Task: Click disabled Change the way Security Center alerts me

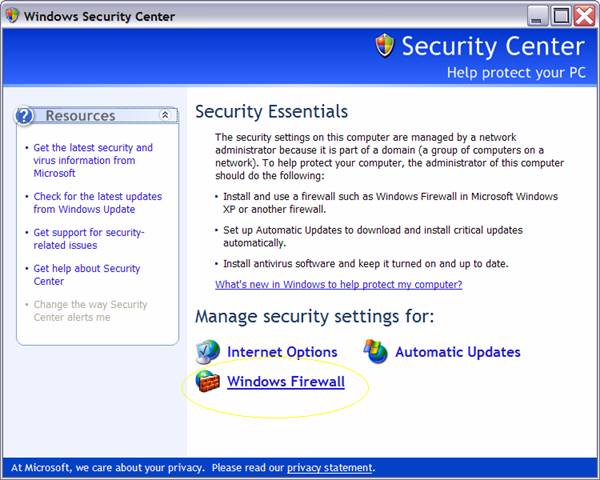Action: pos(90,311)
